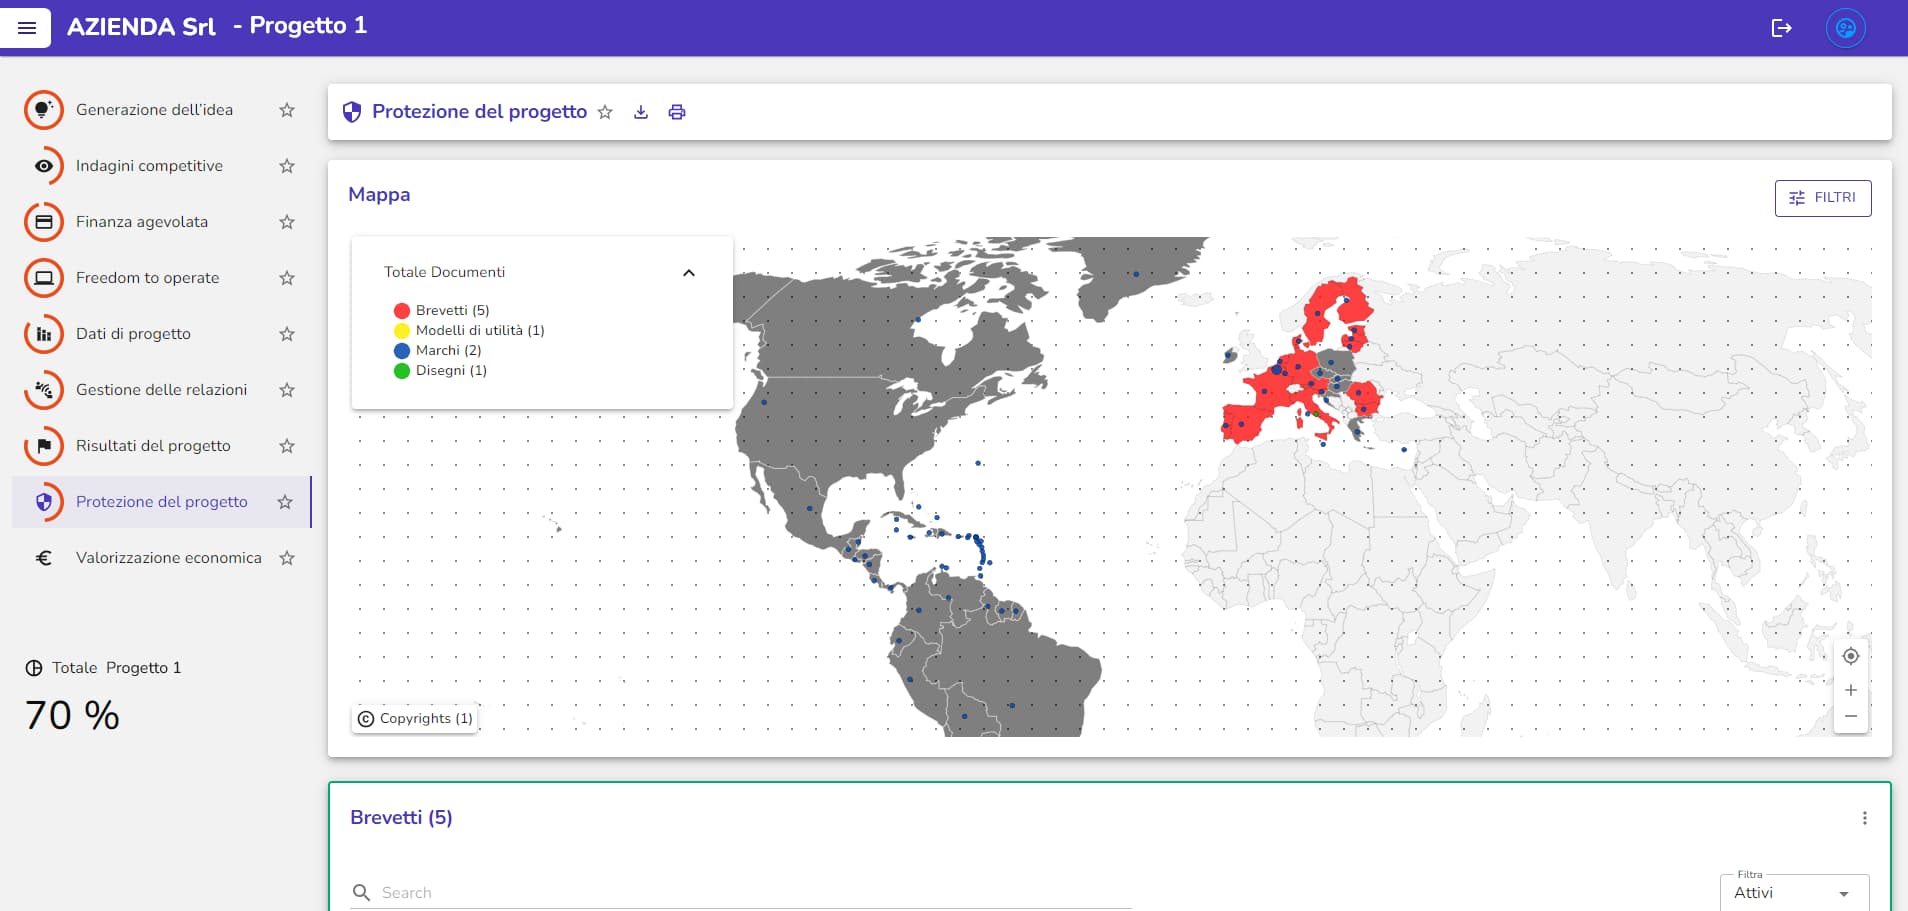Open Indagini competitive section
The image size is (1908, 911).
(149, 166)
